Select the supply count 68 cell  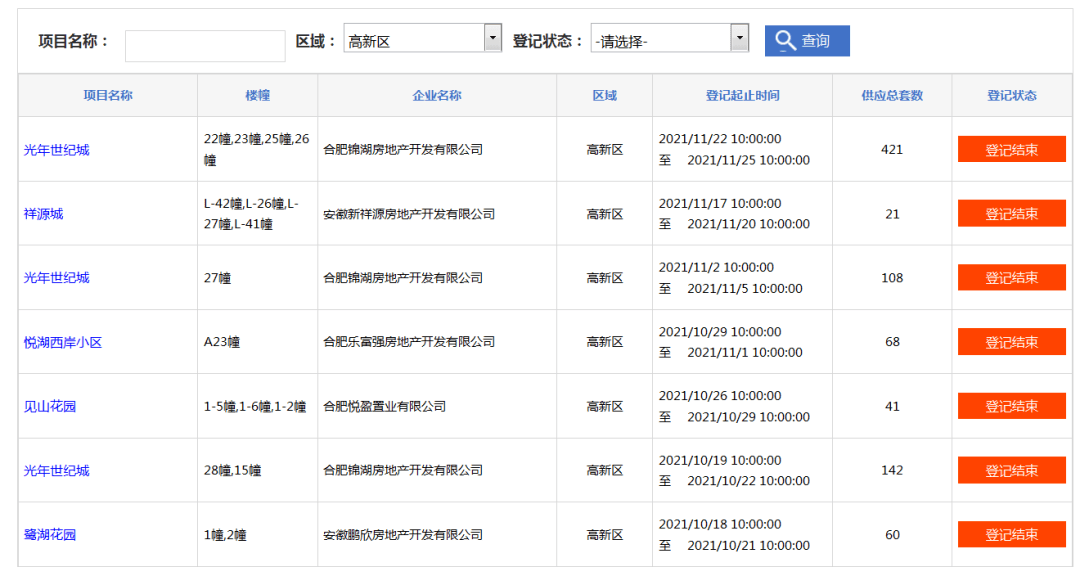pos(892,342)
